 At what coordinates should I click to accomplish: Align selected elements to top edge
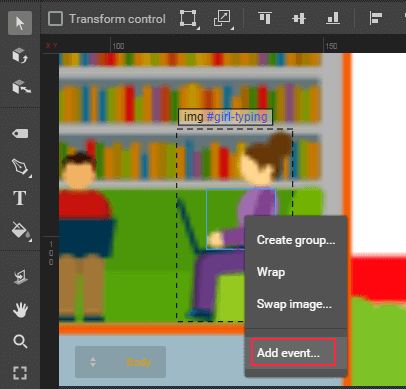(x=265, y=18)
